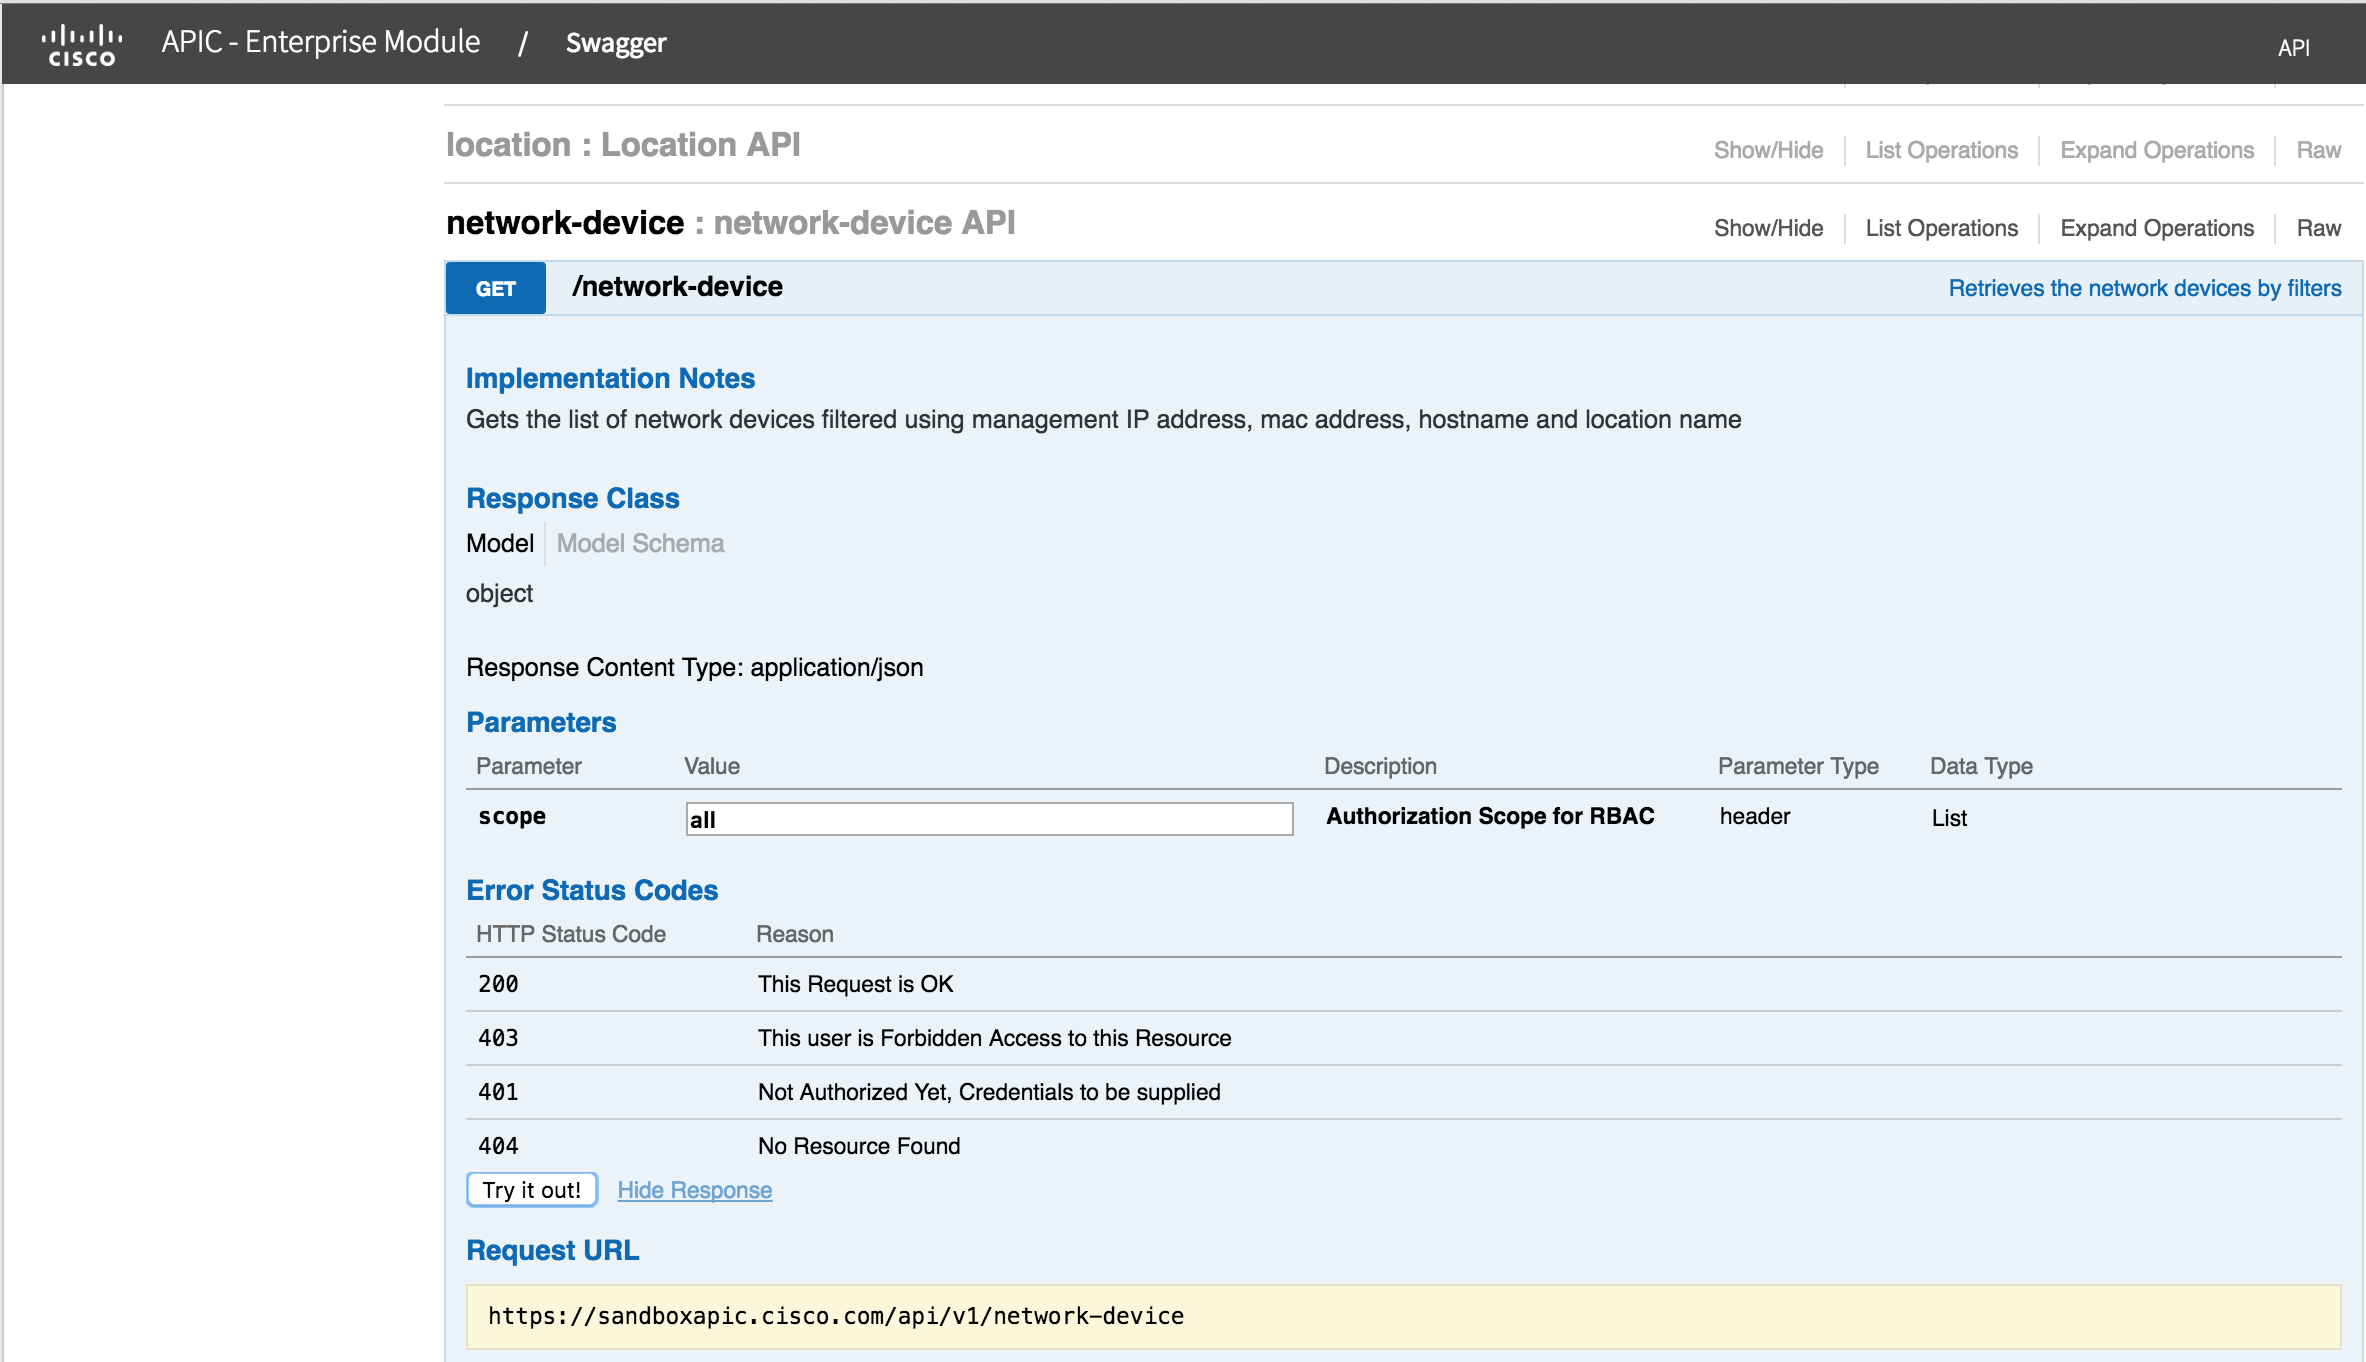Click the Response Class heading
Image resolution: width=2366 pixels, height=1362 pixels.
573,498
